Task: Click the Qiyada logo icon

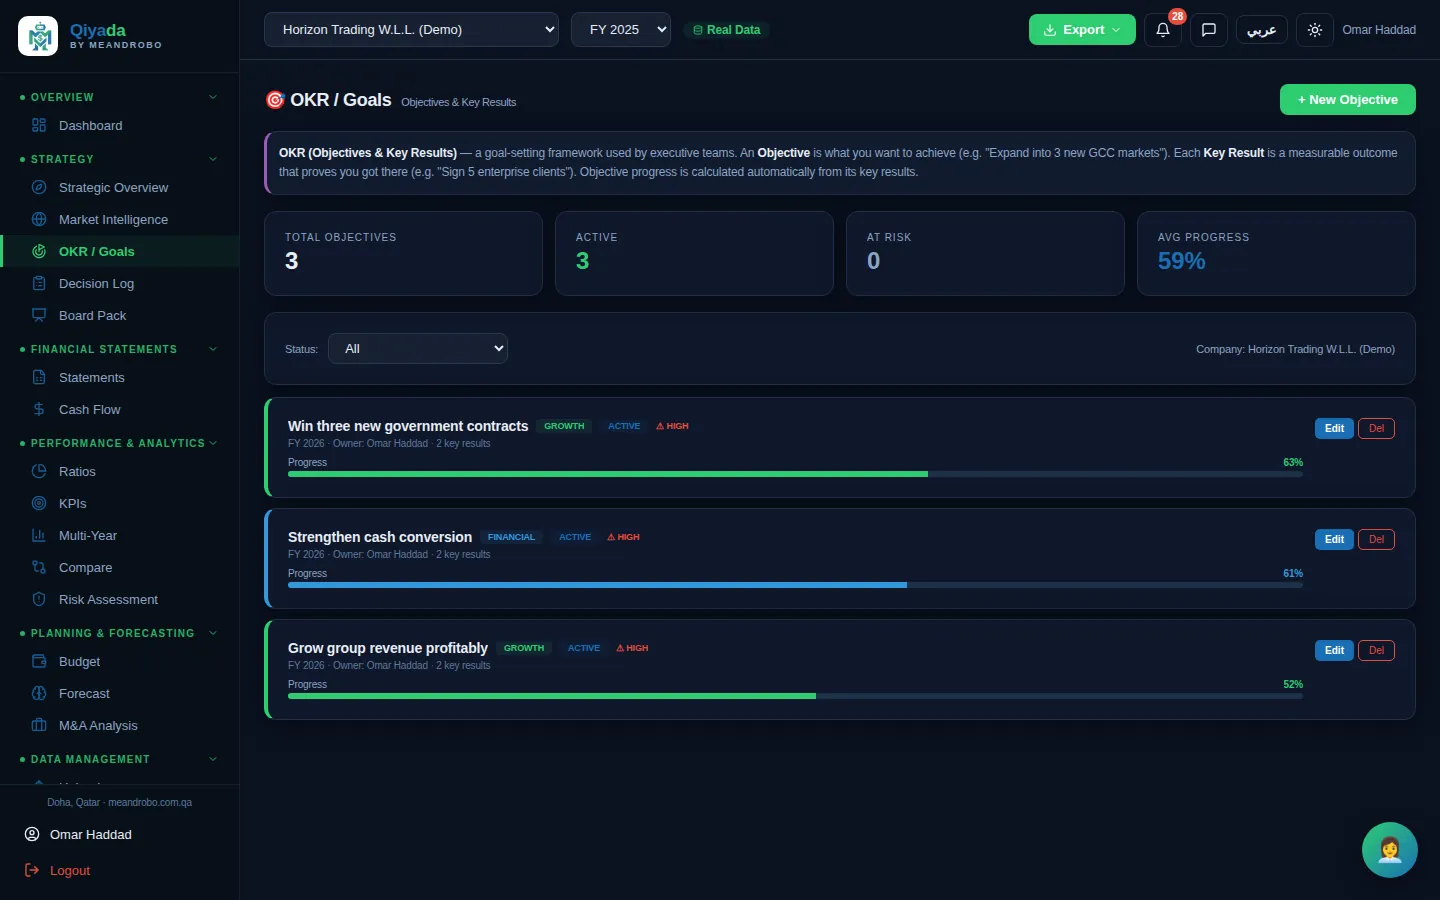Action: pyautogui.click(x=38, y=36)
